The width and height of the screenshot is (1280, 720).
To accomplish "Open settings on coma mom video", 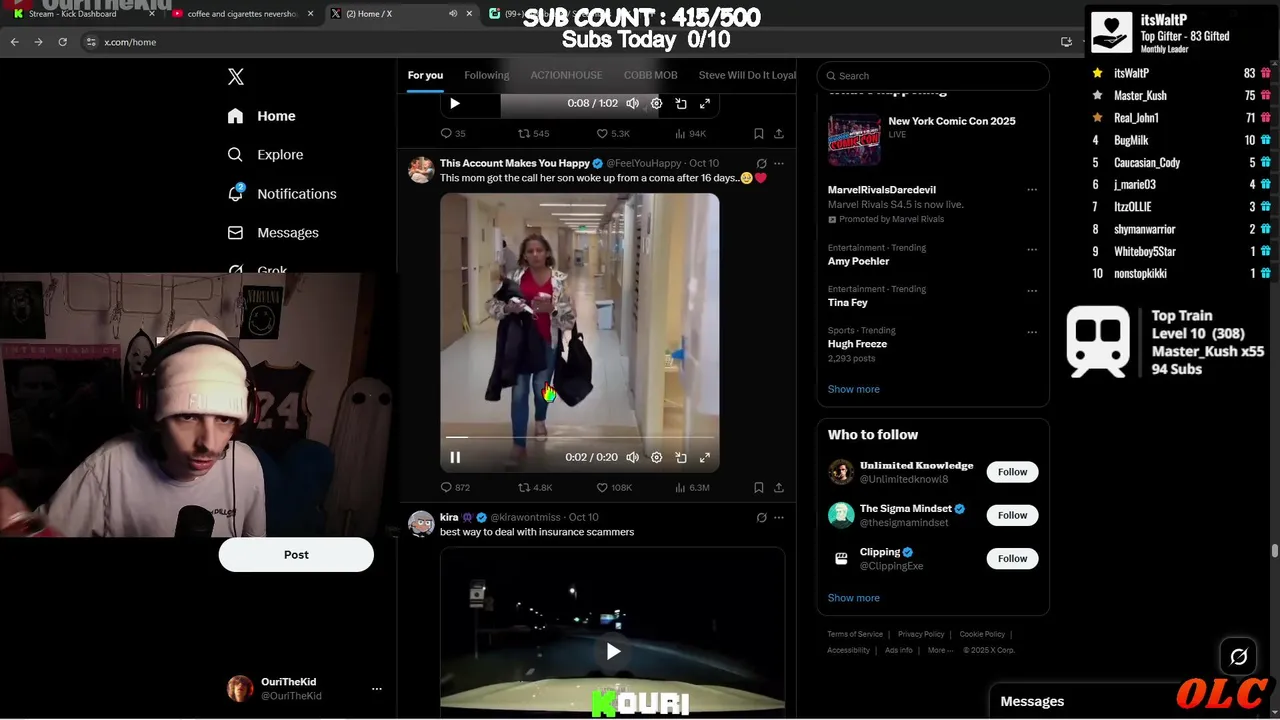I will pyautogui.click(x=656, y=457).
